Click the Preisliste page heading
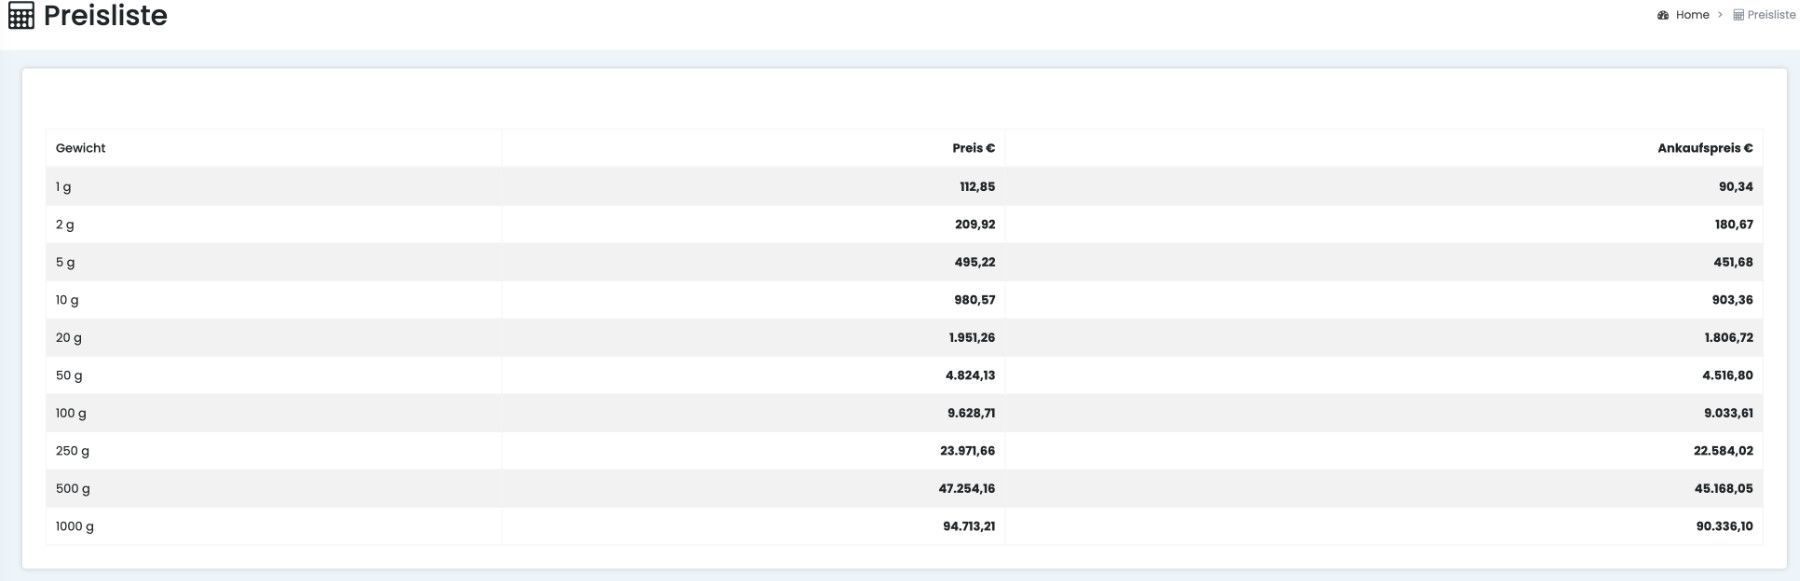 click(105, 16)
